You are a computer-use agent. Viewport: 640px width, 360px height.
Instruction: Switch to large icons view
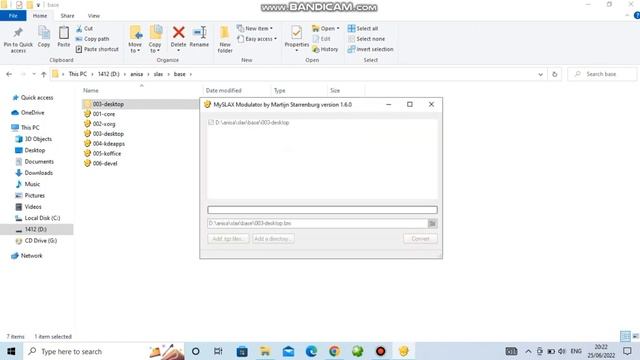[636, 336]
